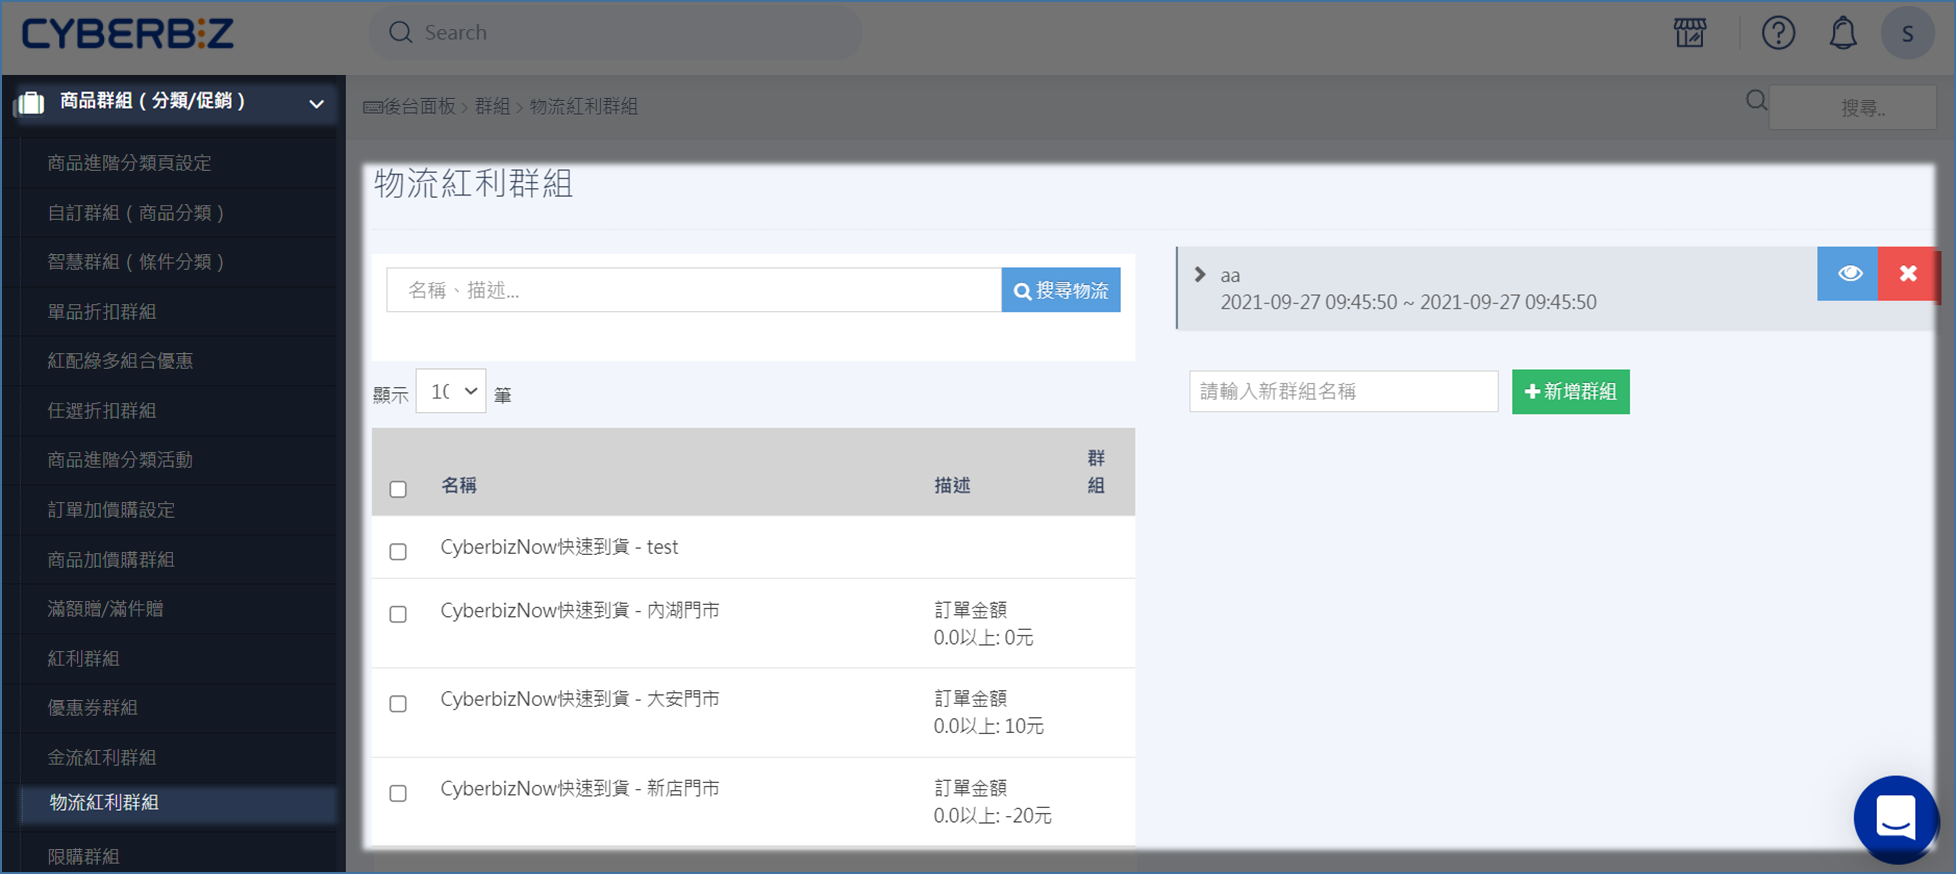Viewport: 1956px width, 874px height.
Task: Click the aa group date range text
Action: click(1408, 302)
